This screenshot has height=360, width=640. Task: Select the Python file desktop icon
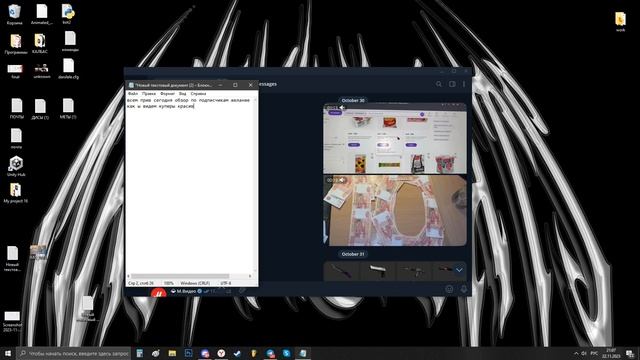[x=67, y=14]
